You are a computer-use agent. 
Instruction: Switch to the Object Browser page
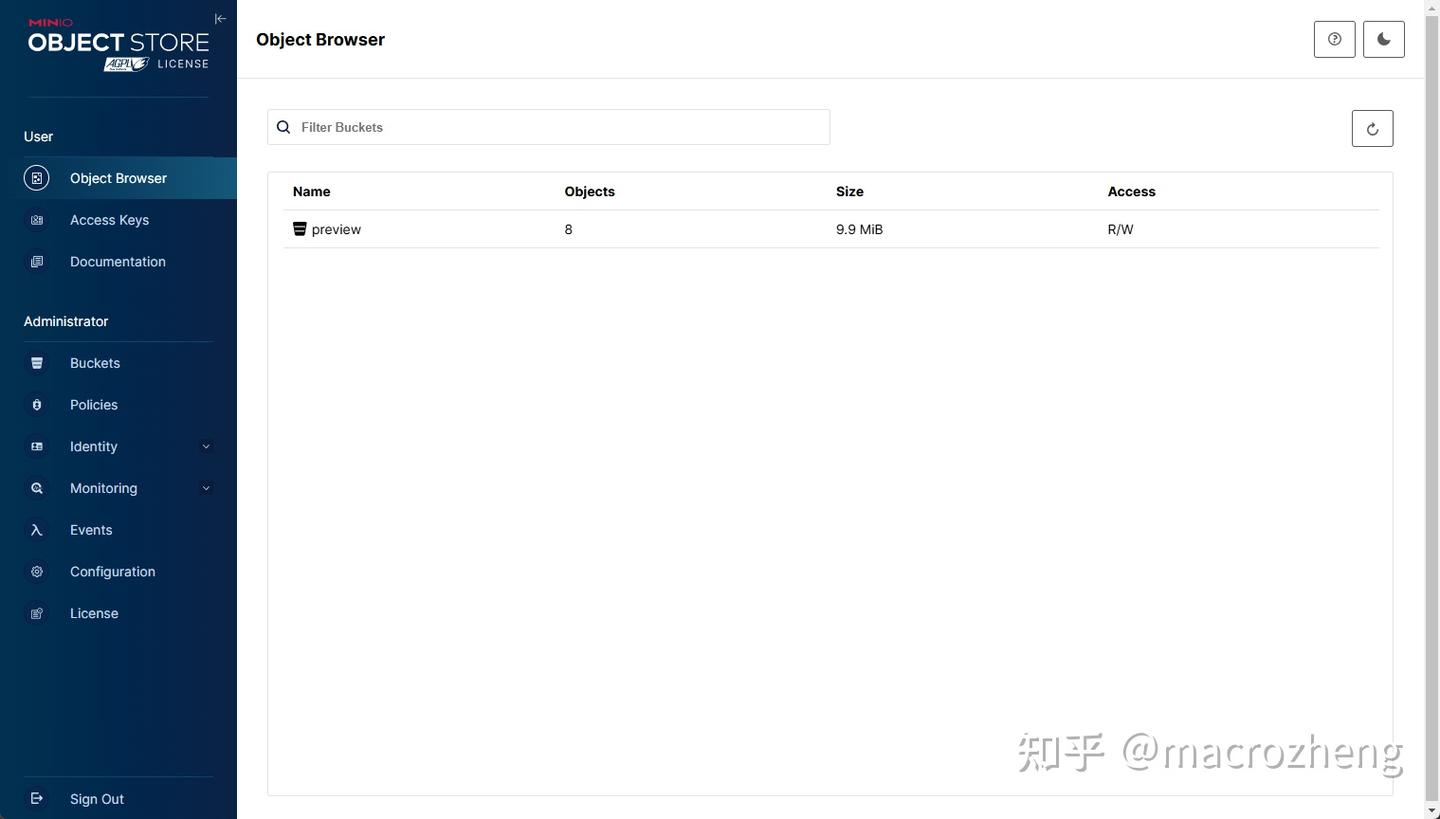[118, 177]
